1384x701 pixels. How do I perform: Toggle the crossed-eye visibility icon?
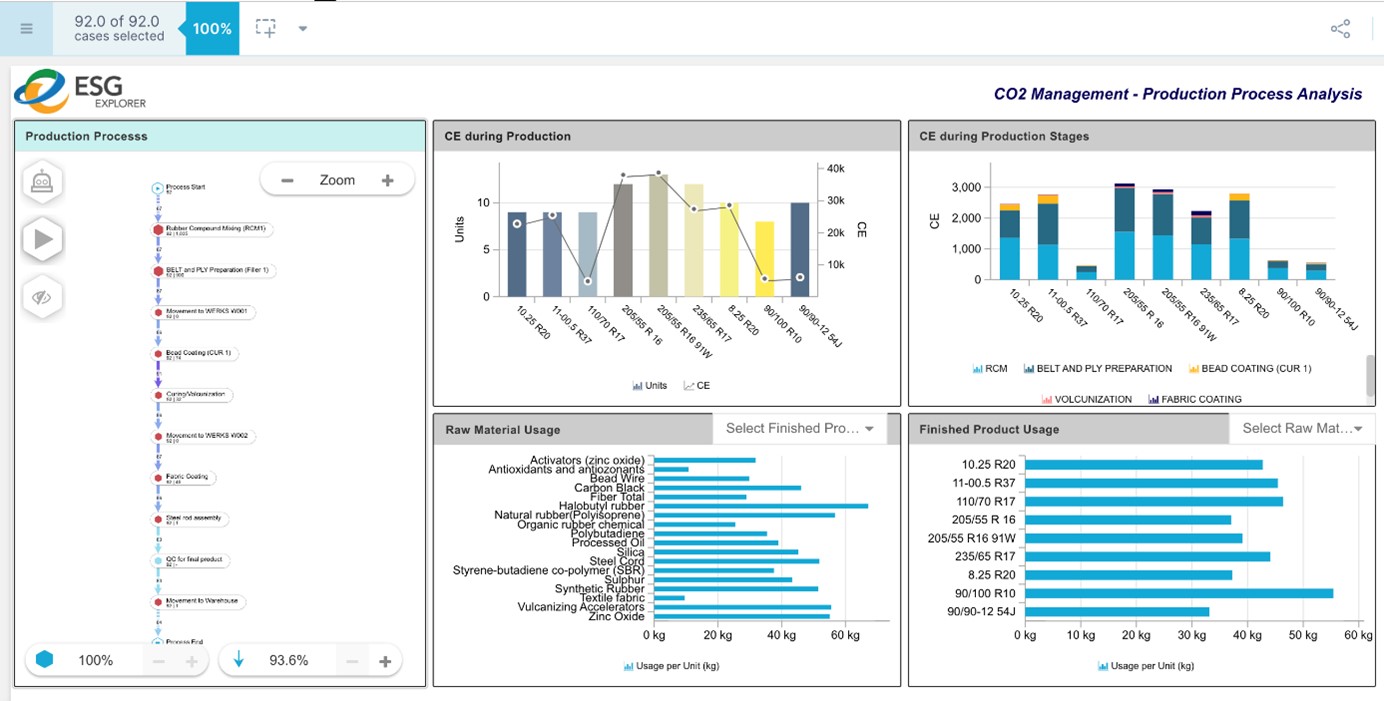coord(43,297)
